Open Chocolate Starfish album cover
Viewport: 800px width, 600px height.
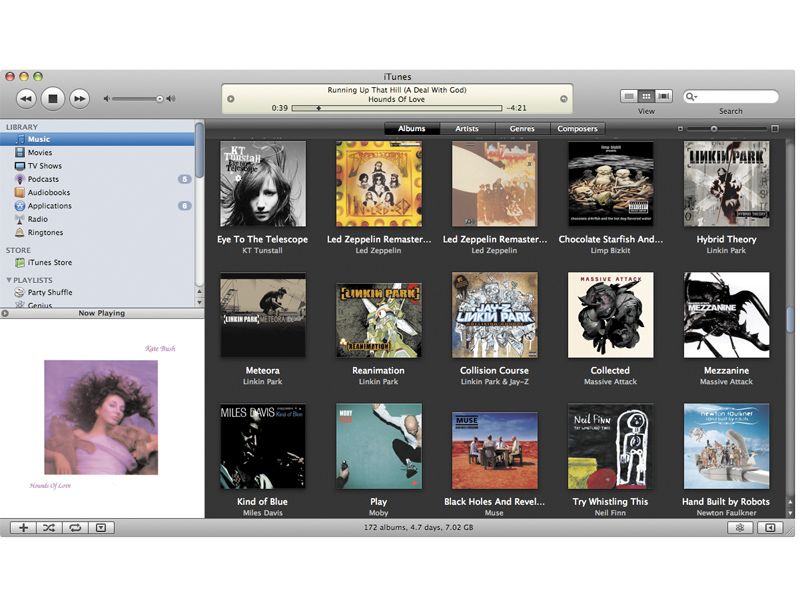(x=611, y=184)
